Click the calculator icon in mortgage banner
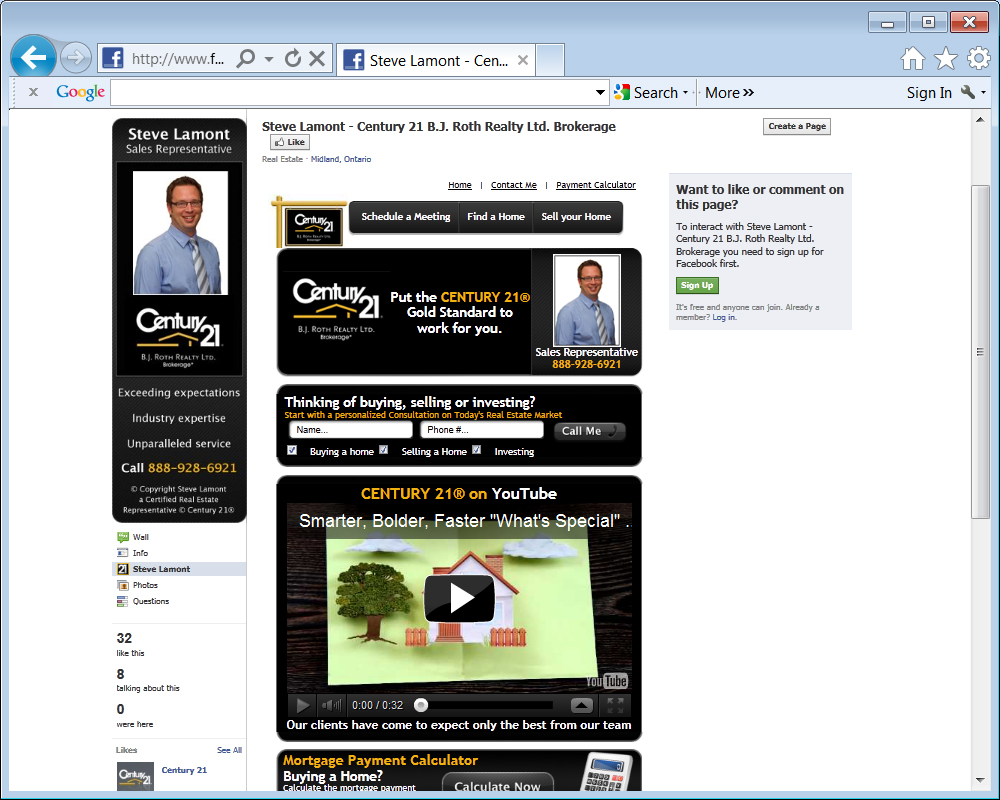Screen dimensions: 1000x800 [608, 773]
